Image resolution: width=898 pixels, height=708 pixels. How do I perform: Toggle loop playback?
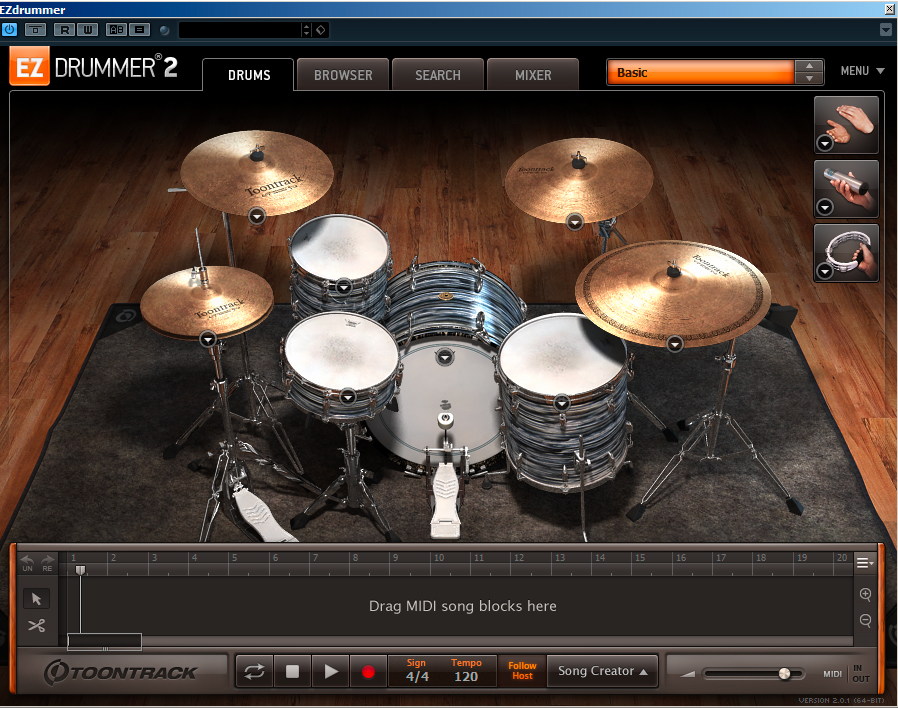(x=254, y=671)
